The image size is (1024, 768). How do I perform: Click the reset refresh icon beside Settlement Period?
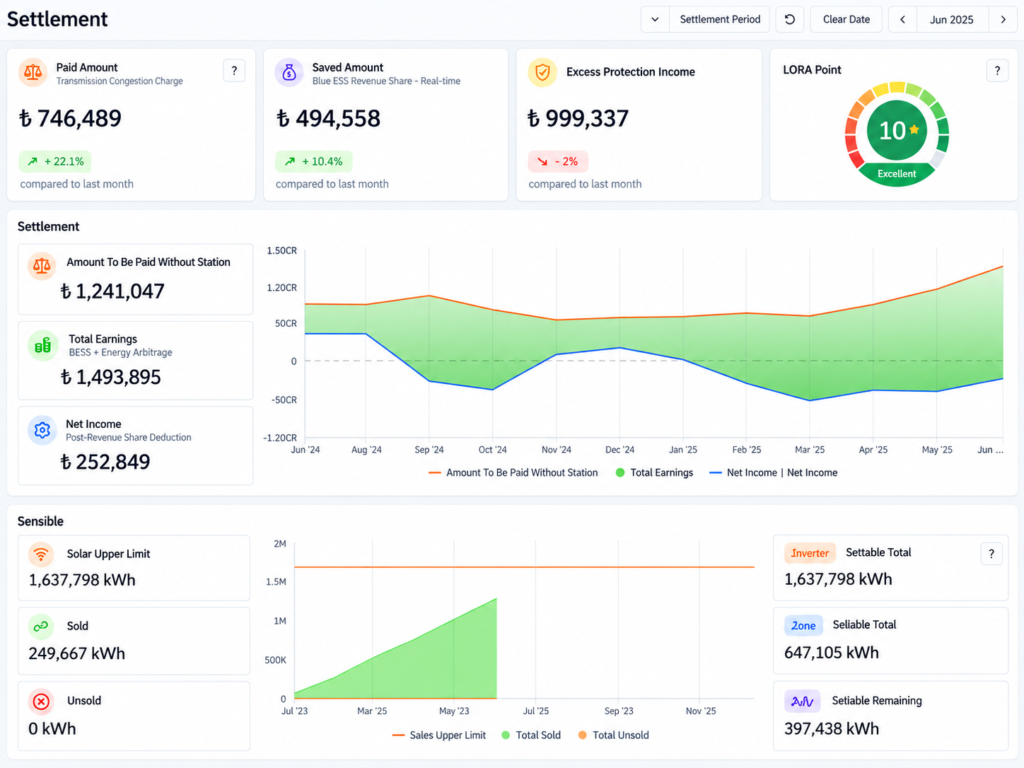[x=790, y=20]
